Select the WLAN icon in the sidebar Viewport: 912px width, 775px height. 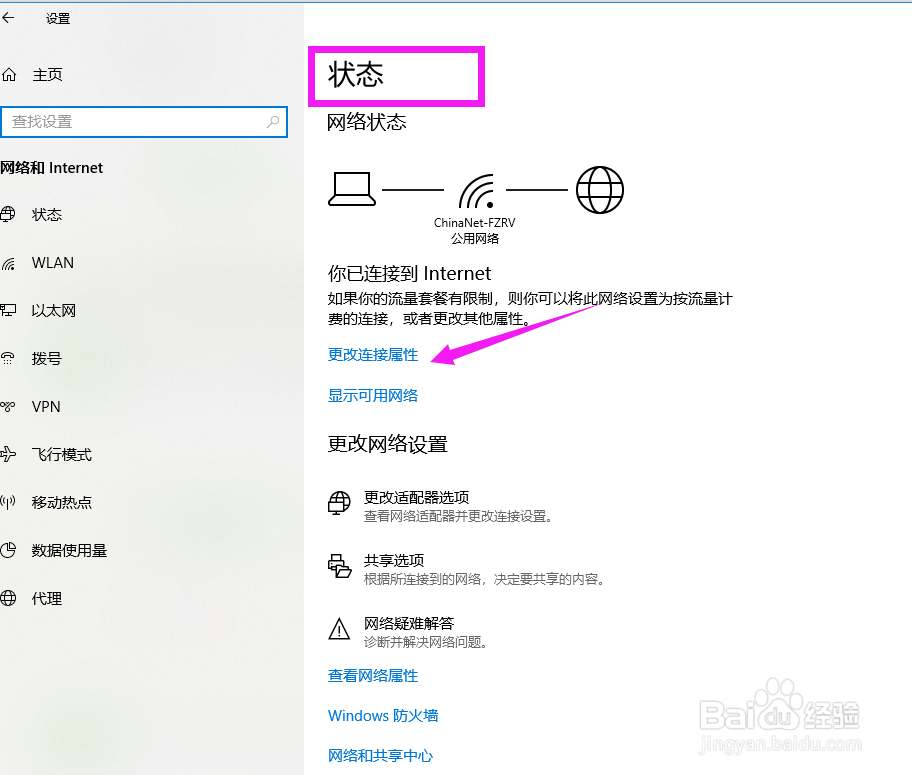pyautogui.click(x=14, y=262)
